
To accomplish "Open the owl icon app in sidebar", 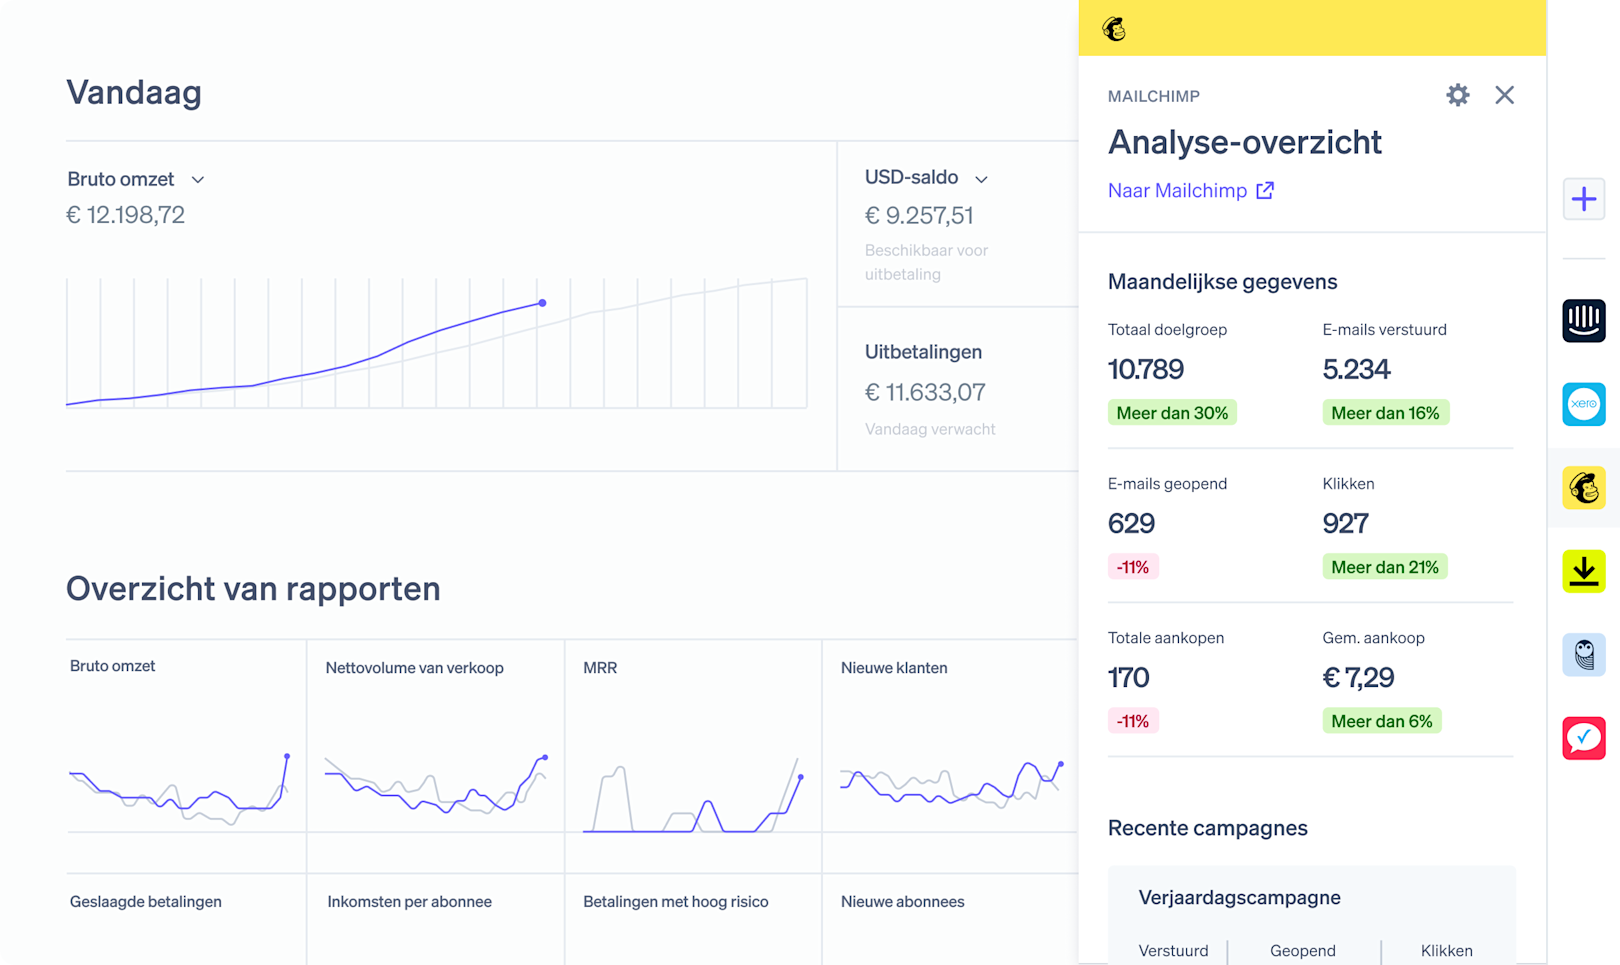I will pos(1584,655).
